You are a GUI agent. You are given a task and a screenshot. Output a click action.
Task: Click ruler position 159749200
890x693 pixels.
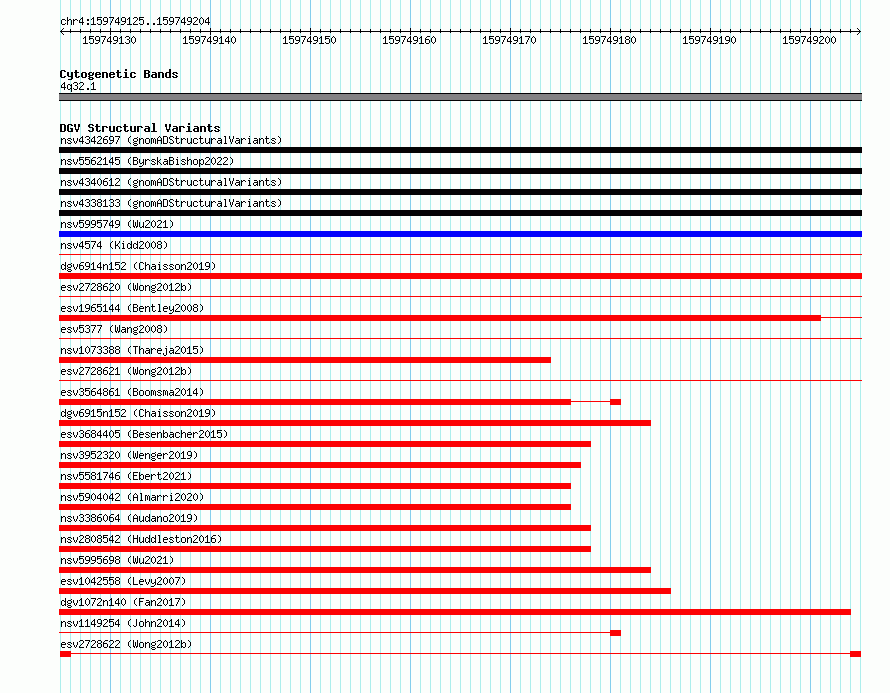809,40
